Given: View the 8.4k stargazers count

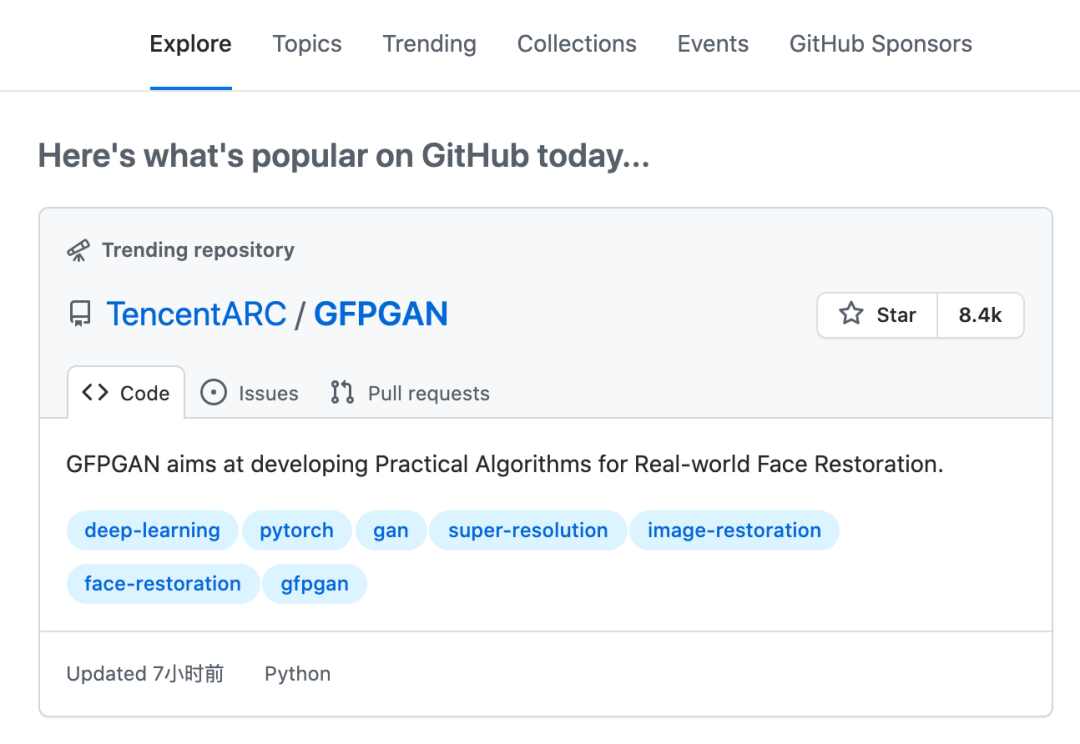Looking at the screenshot, I should pos(980,315).
